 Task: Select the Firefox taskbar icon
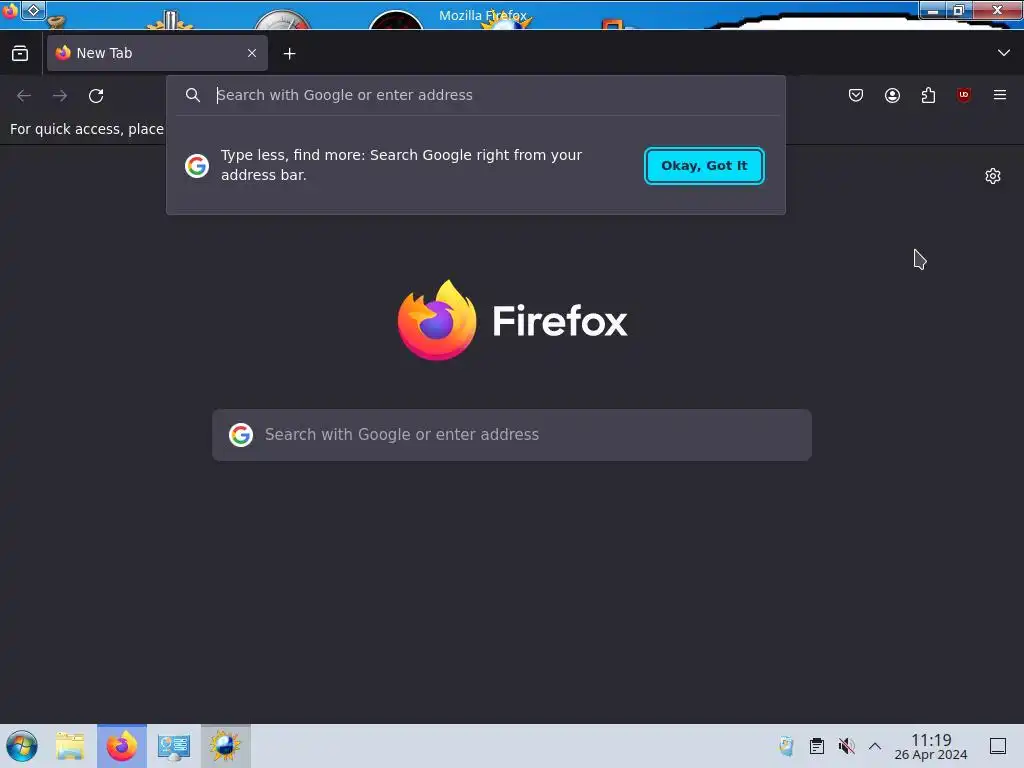(122, 746)
